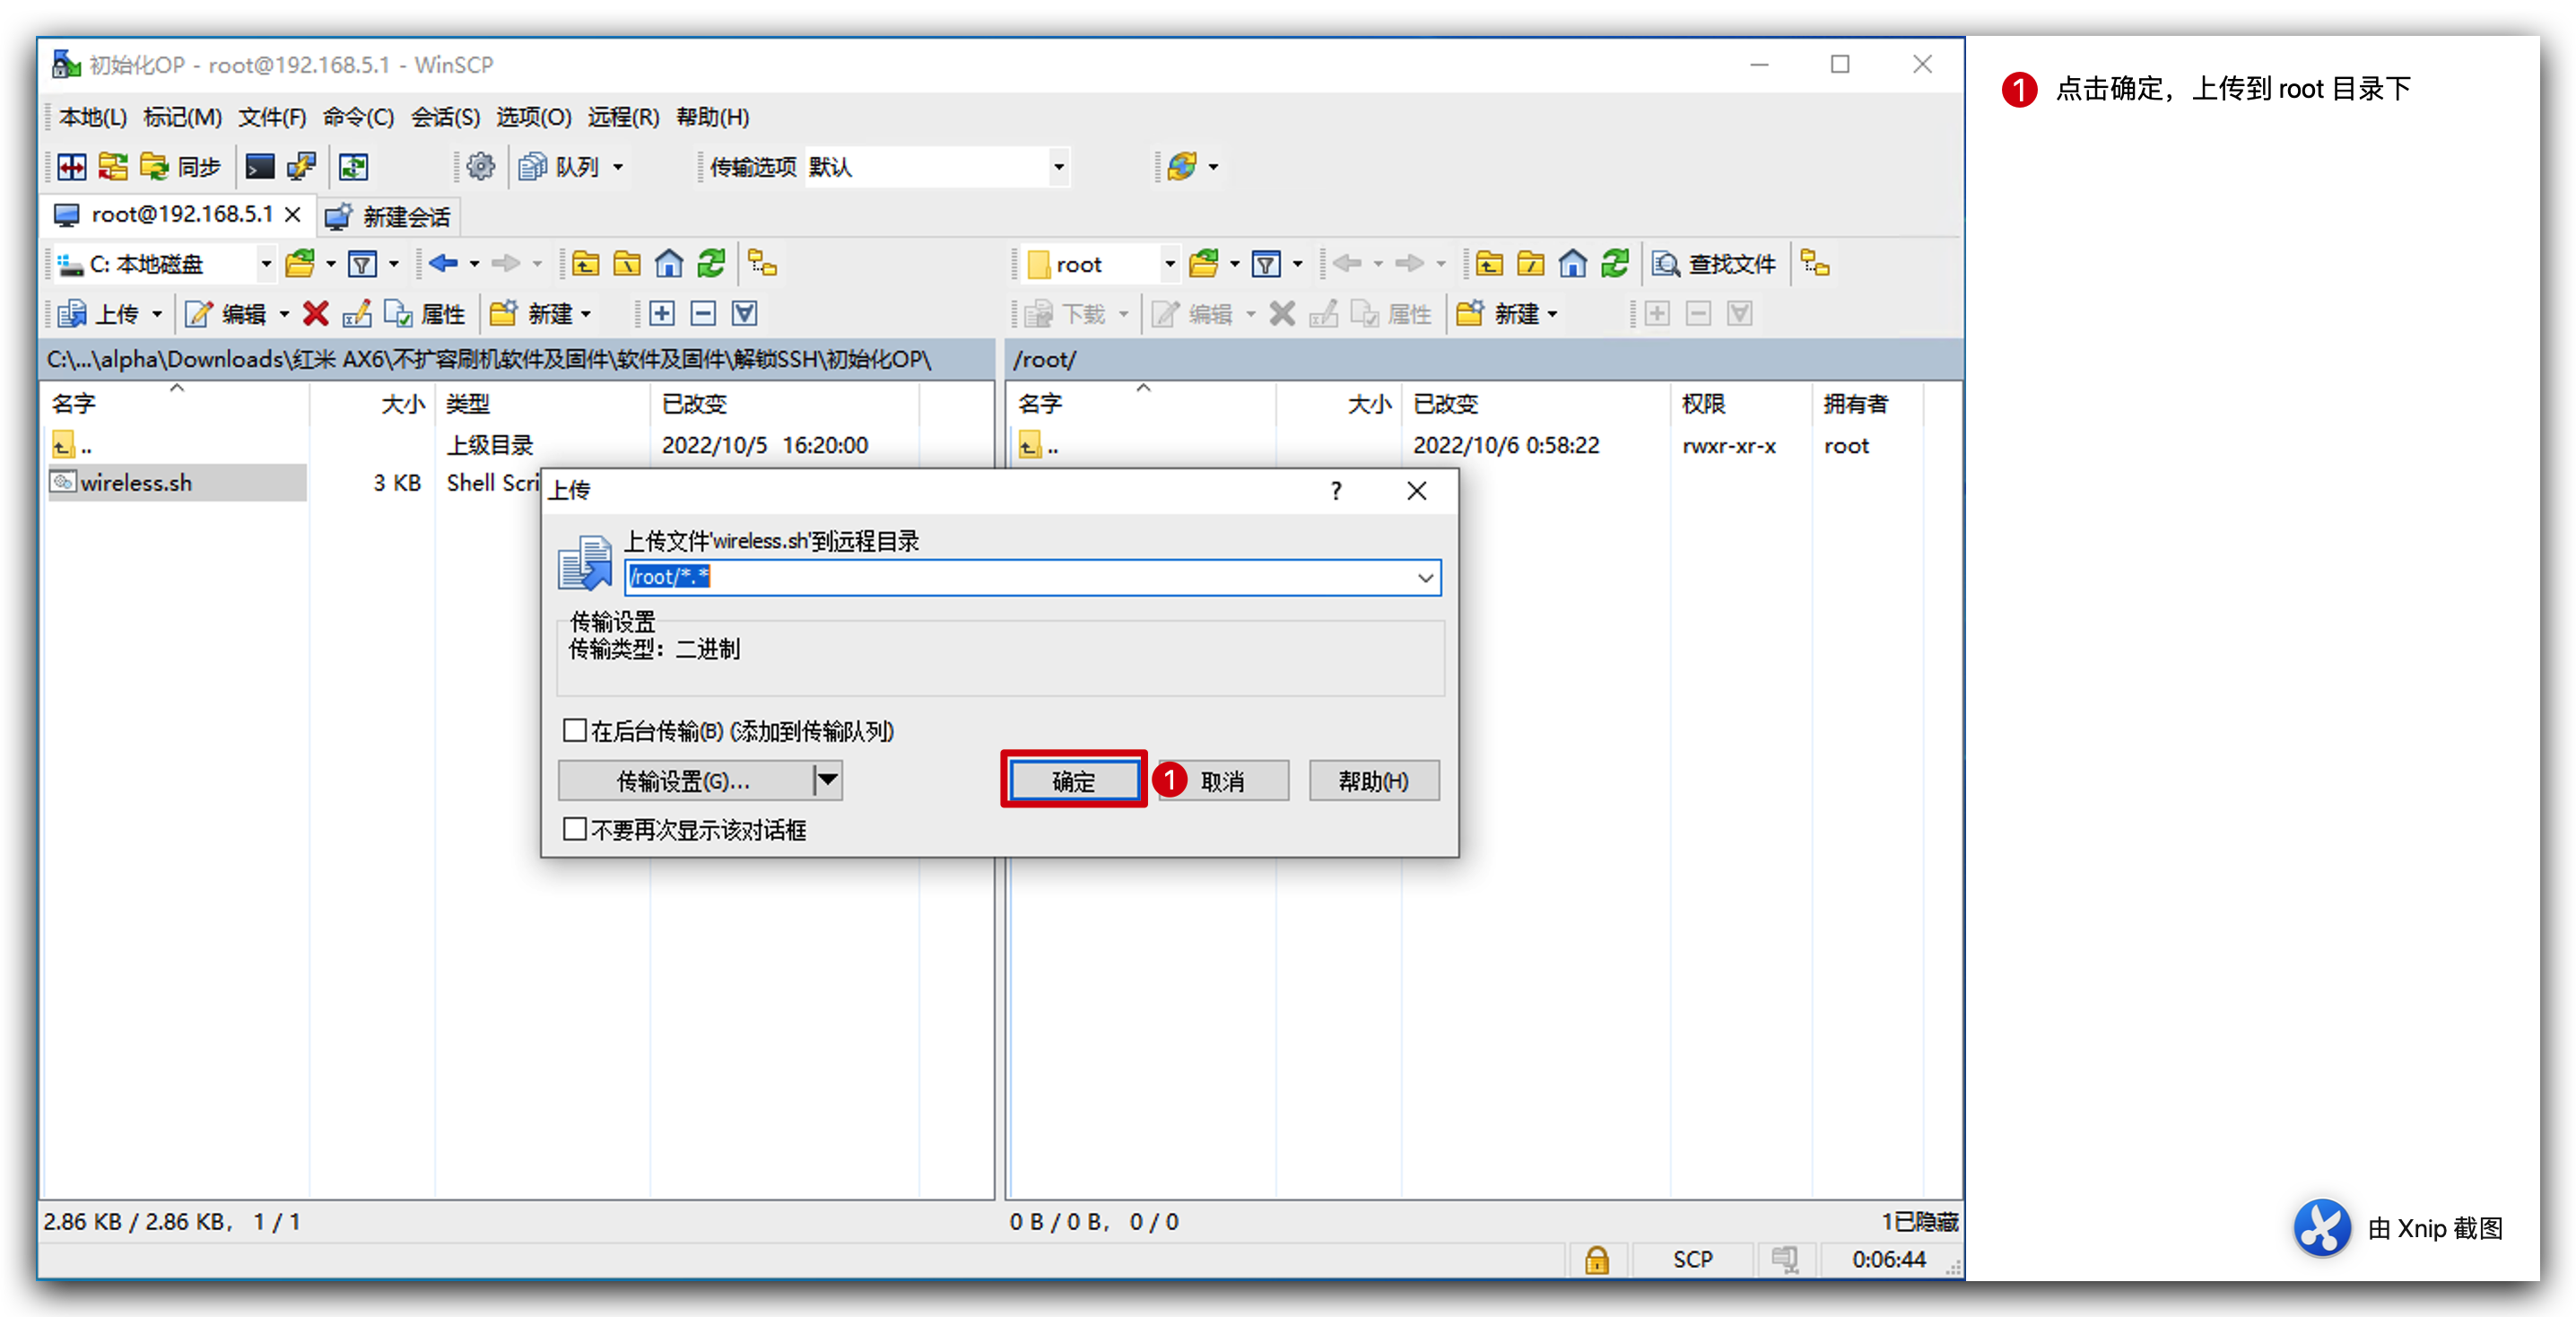Click the remote open directory folder icon

coord(1204,264)
